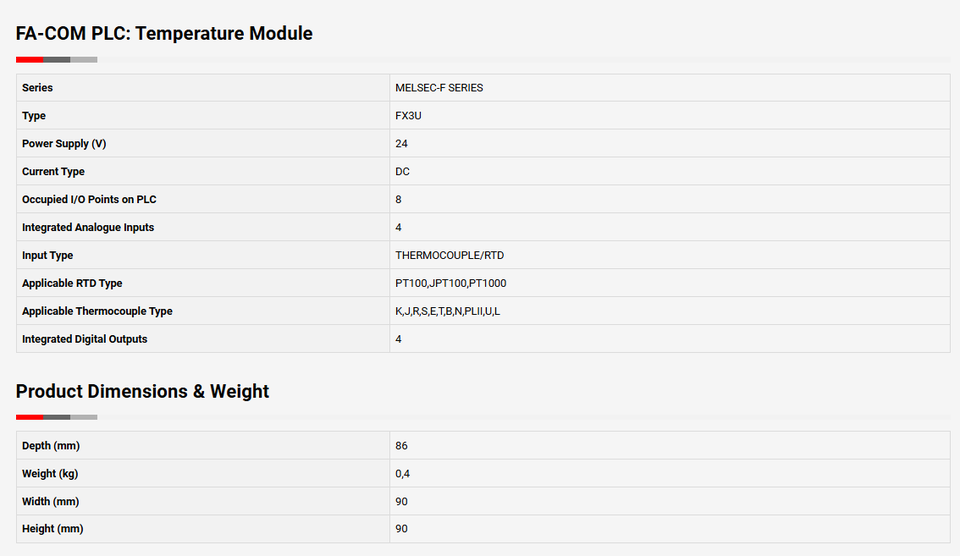Click the 'Depth (mm)' row label
Screen dimensions: 960x556
pyautogui.click(x=51, y=446)
